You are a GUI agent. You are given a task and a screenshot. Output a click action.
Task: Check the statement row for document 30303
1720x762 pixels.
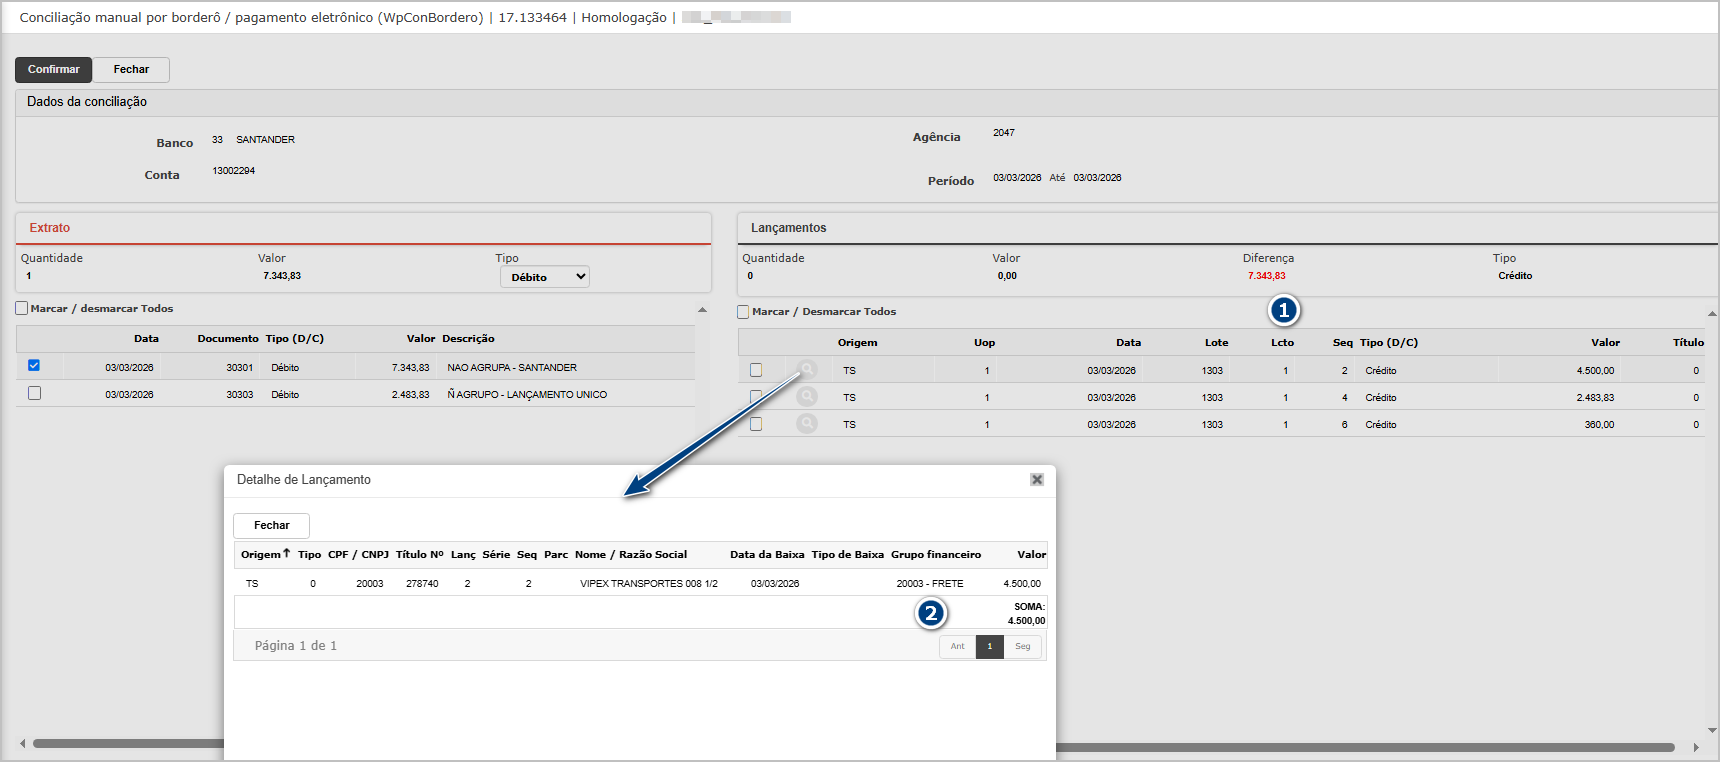(34, 393)
